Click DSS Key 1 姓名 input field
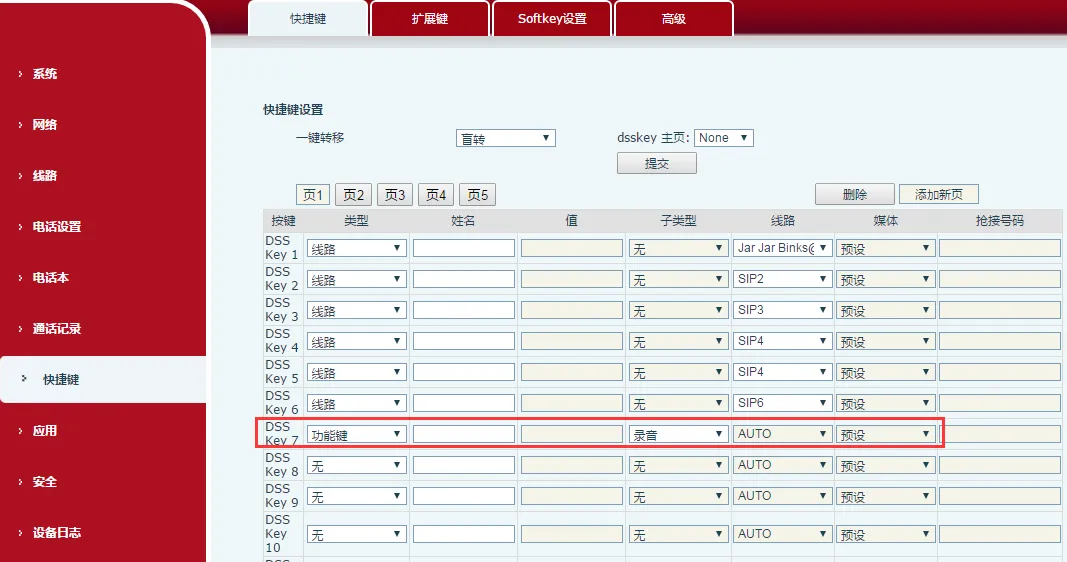Screen dimensions: 1067x562 click(x=464, y=248)
